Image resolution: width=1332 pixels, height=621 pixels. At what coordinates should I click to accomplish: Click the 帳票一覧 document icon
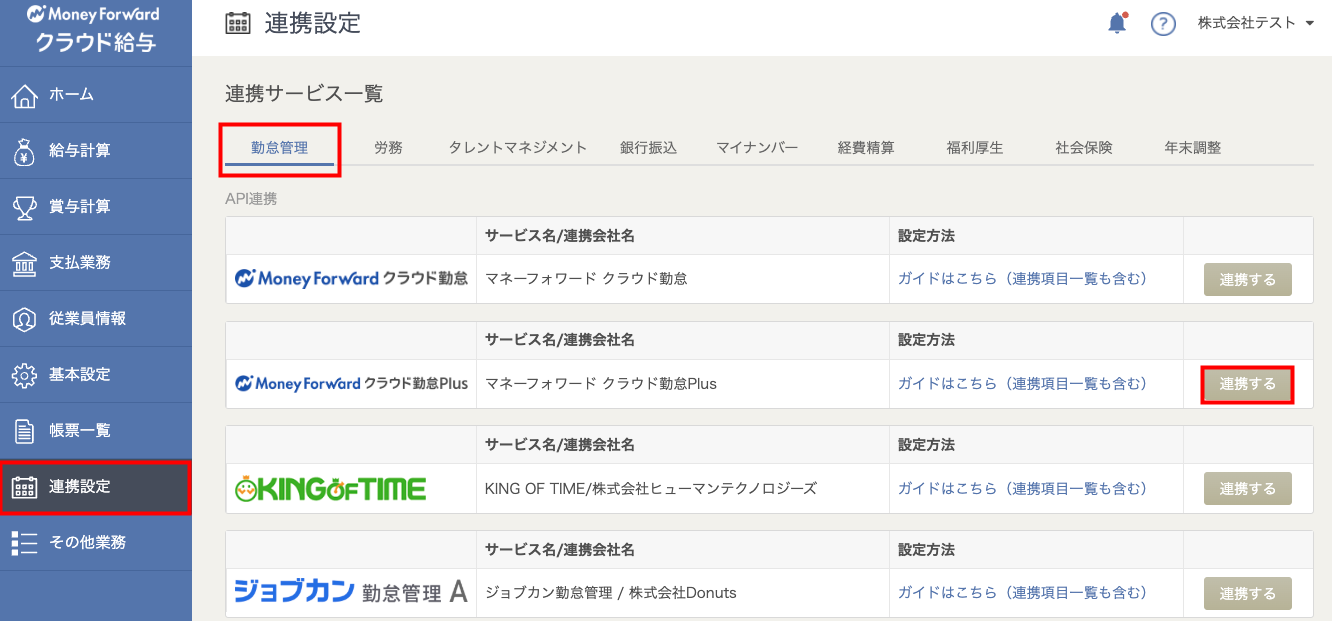(x=24, y=431)
